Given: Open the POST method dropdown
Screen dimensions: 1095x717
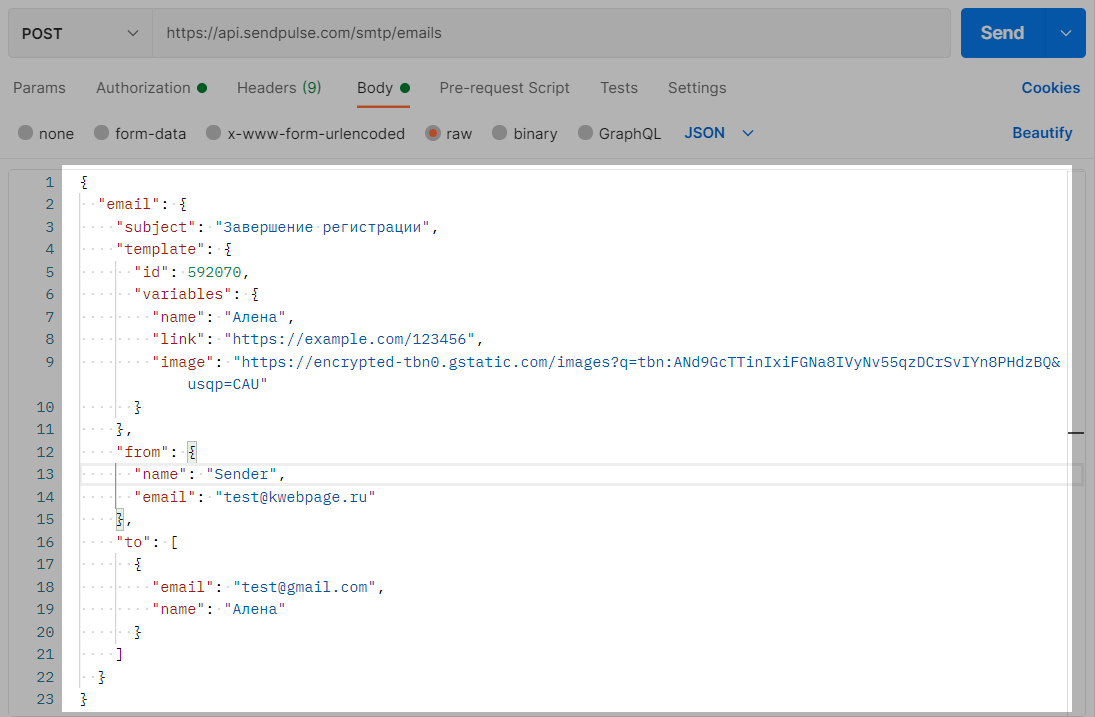Looking at the screenshot, I should tap(80, 33).
